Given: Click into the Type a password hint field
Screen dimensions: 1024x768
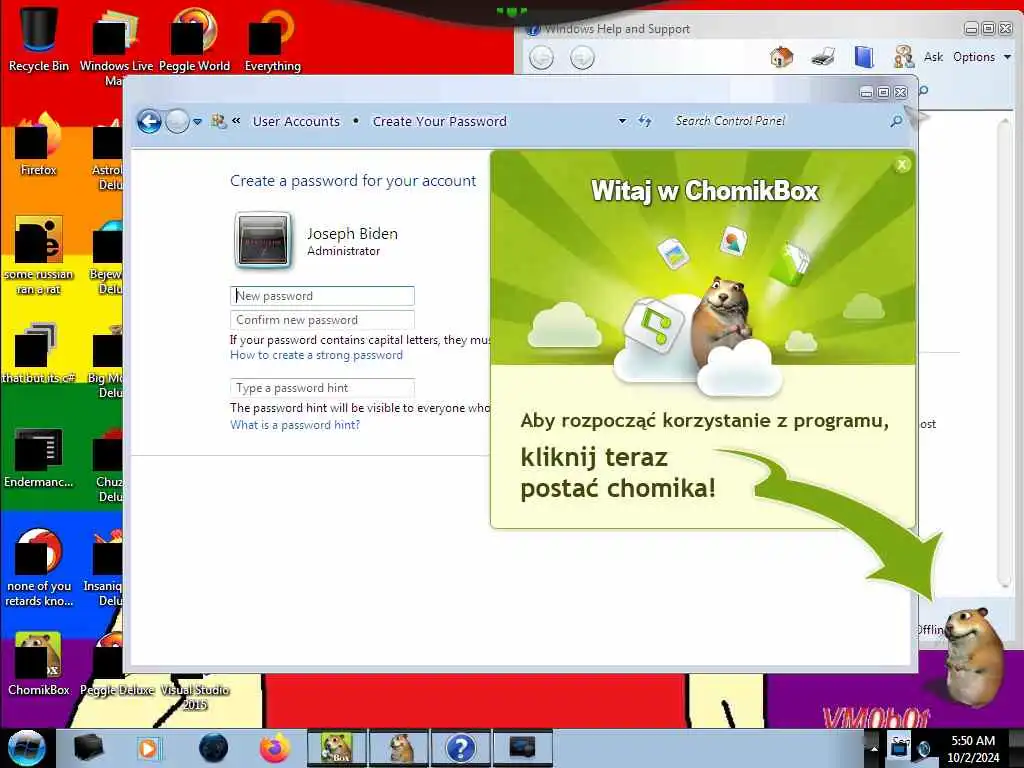Looking at the screenshot, I should (x=323, y=388).
